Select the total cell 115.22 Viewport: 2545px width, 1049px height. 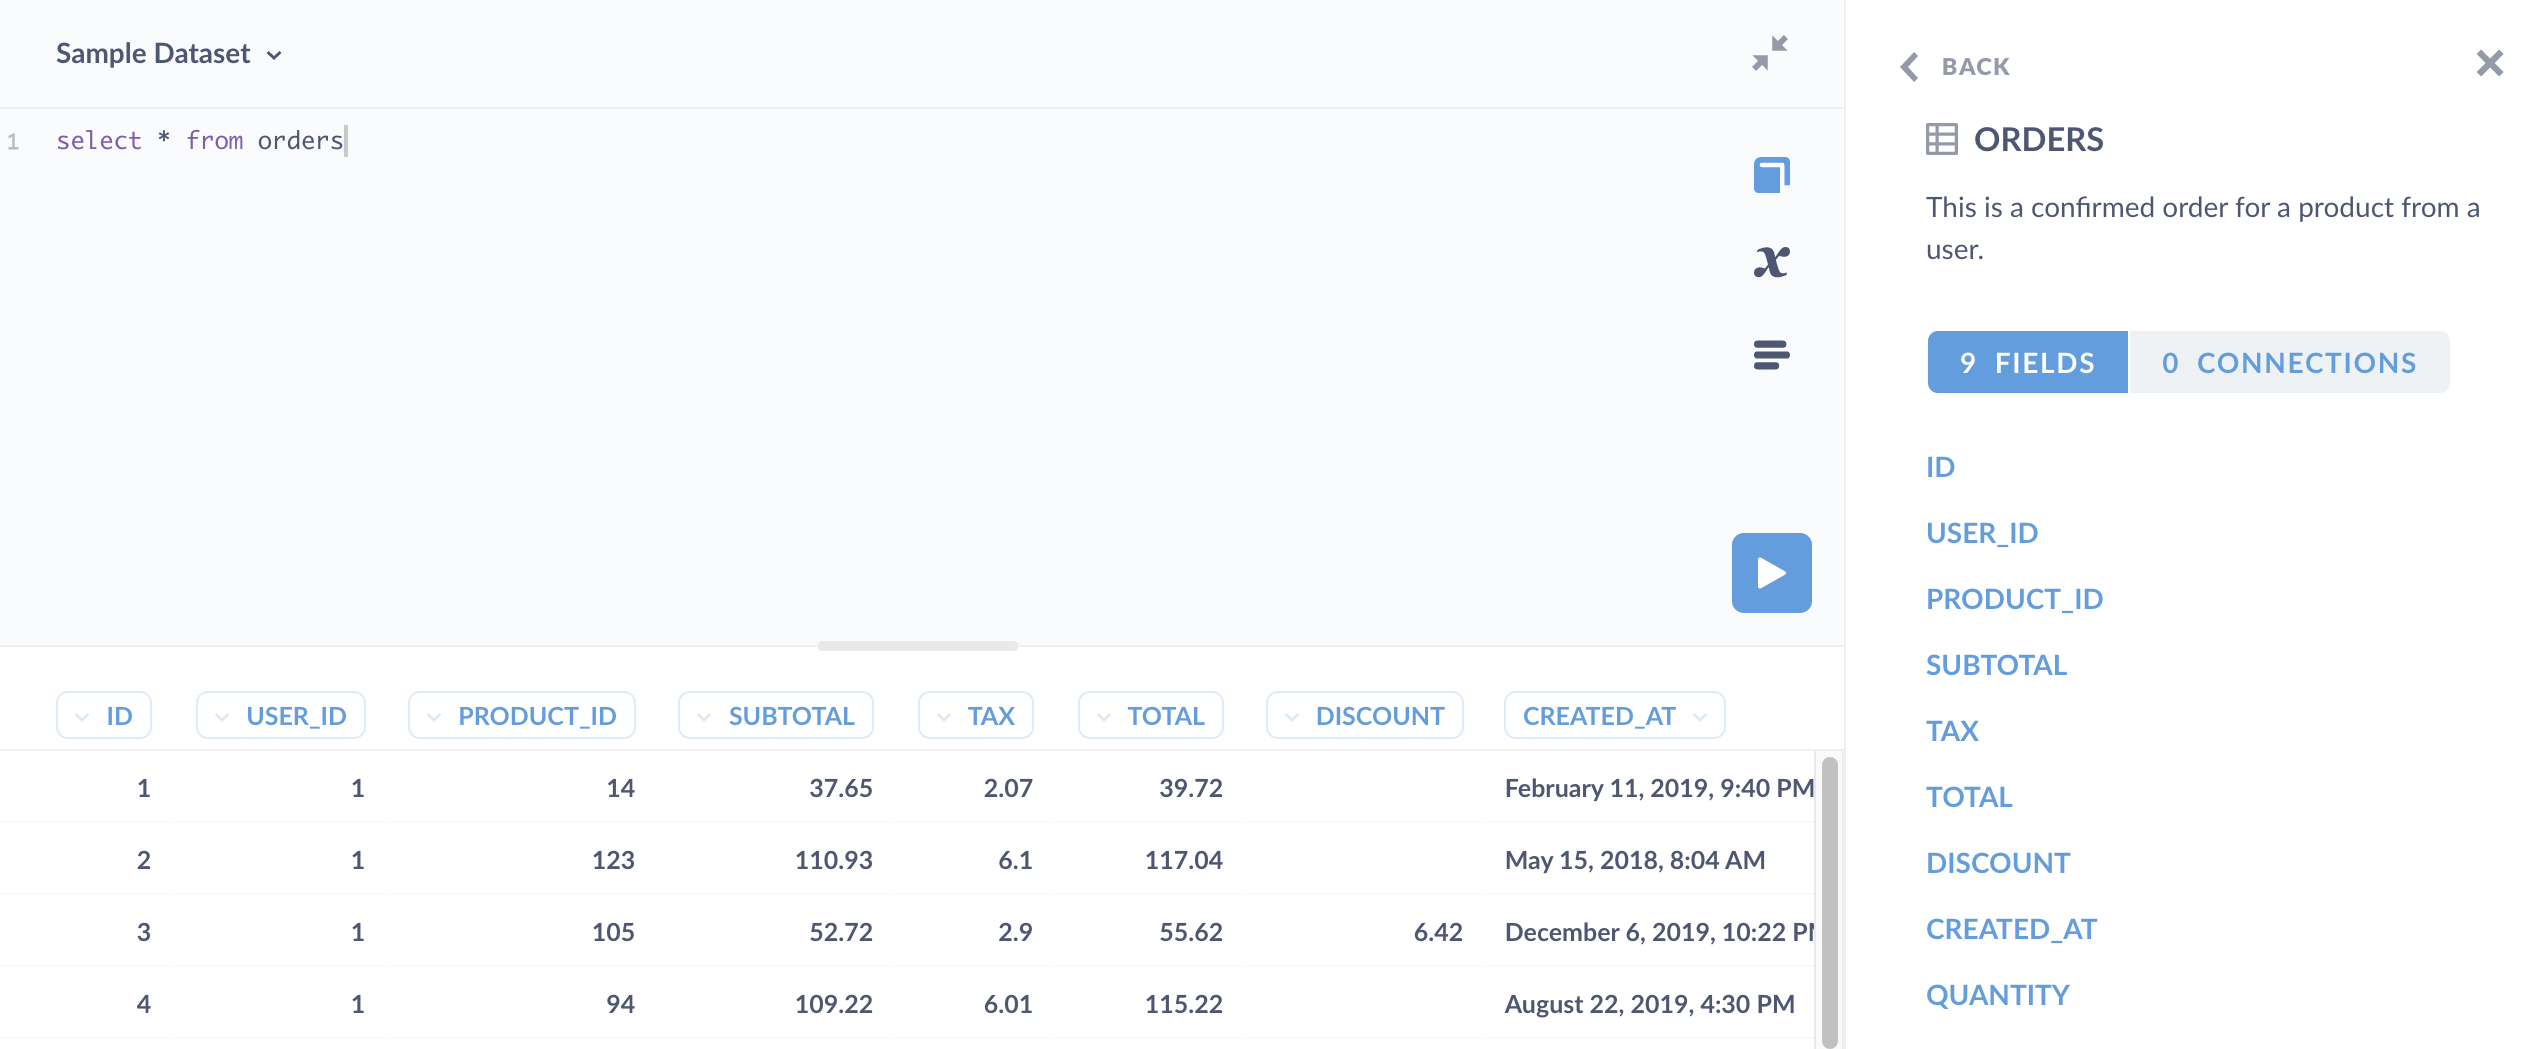point(1184,1004)
